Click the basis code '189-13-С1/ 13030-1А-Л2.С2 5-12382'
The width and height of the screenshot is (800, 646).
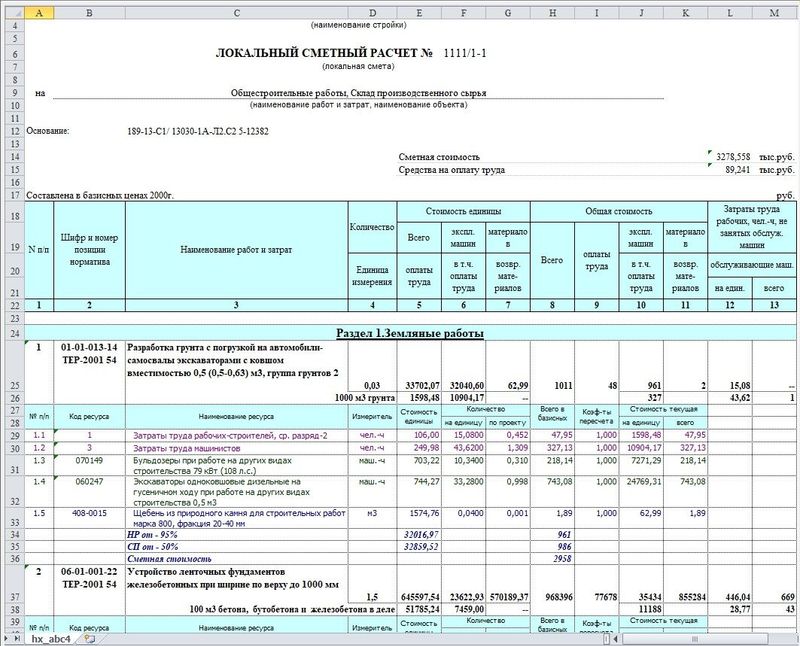tap(198, 131)
